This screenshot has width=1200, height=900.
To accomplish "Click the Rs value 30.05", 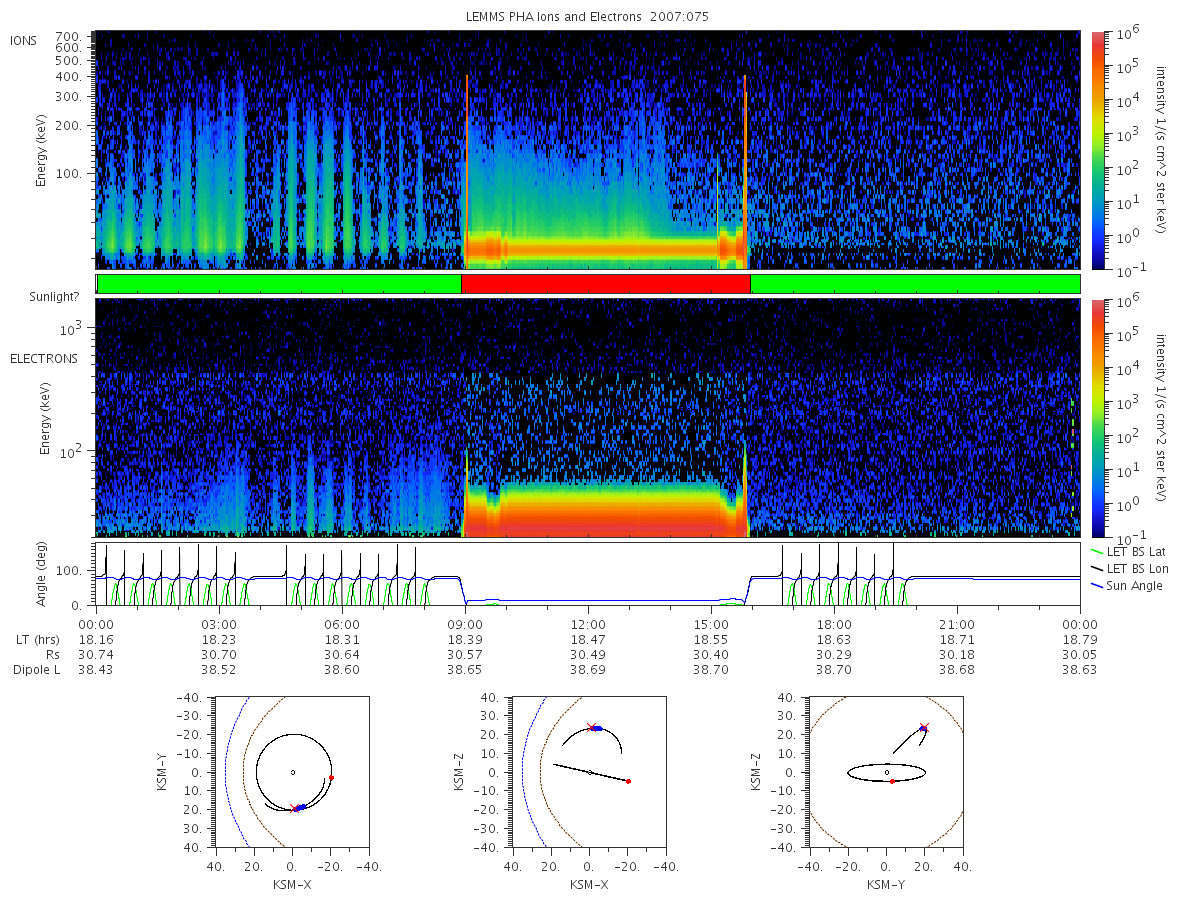I will [x=1080, y=653].
